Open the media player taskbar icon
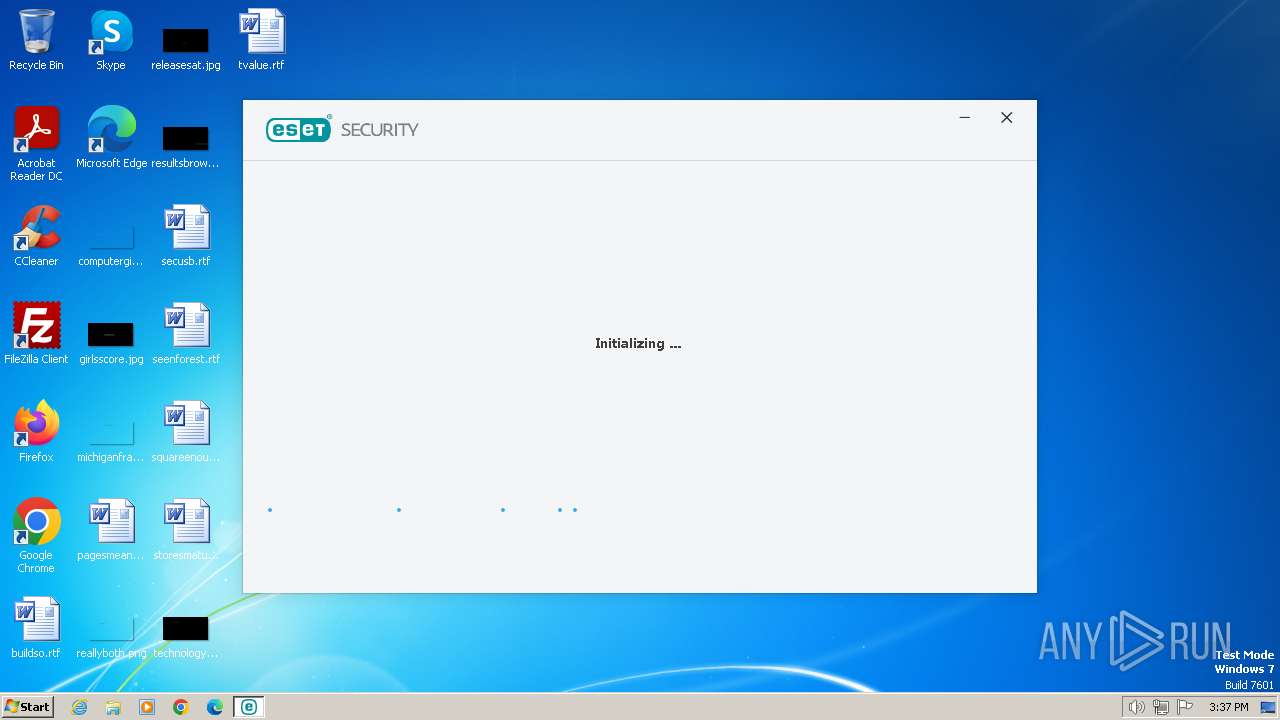 click(x=147, y=707)
